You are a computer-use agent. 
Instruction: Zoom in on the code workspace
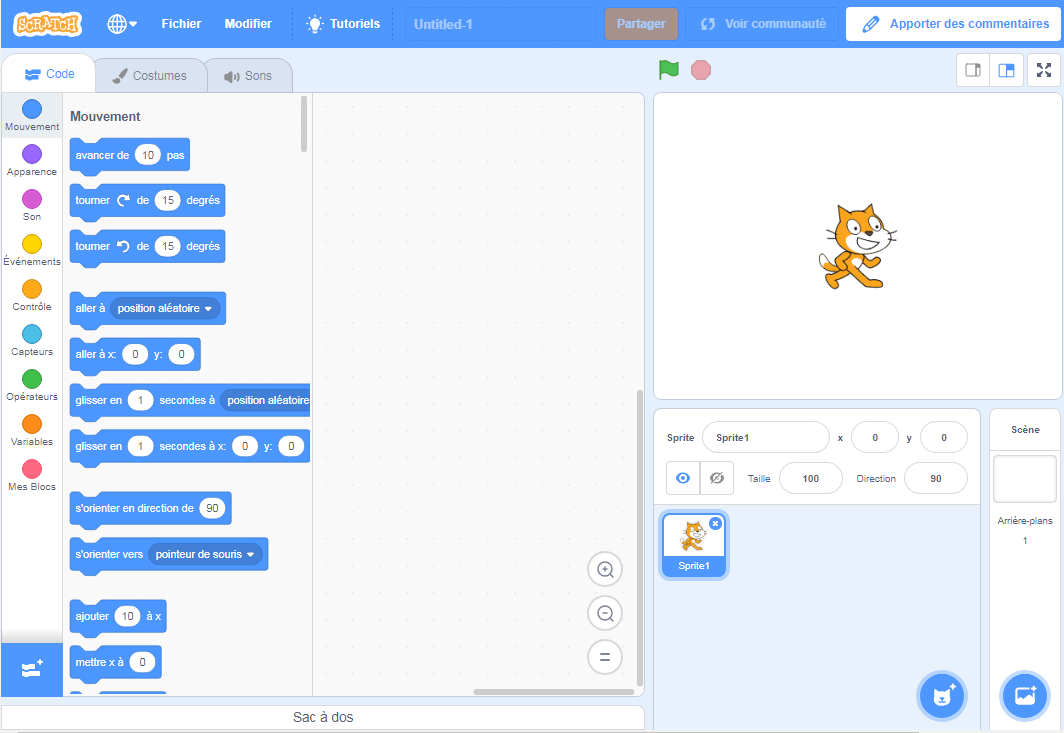pyautogui.click(x=605, y=569)
